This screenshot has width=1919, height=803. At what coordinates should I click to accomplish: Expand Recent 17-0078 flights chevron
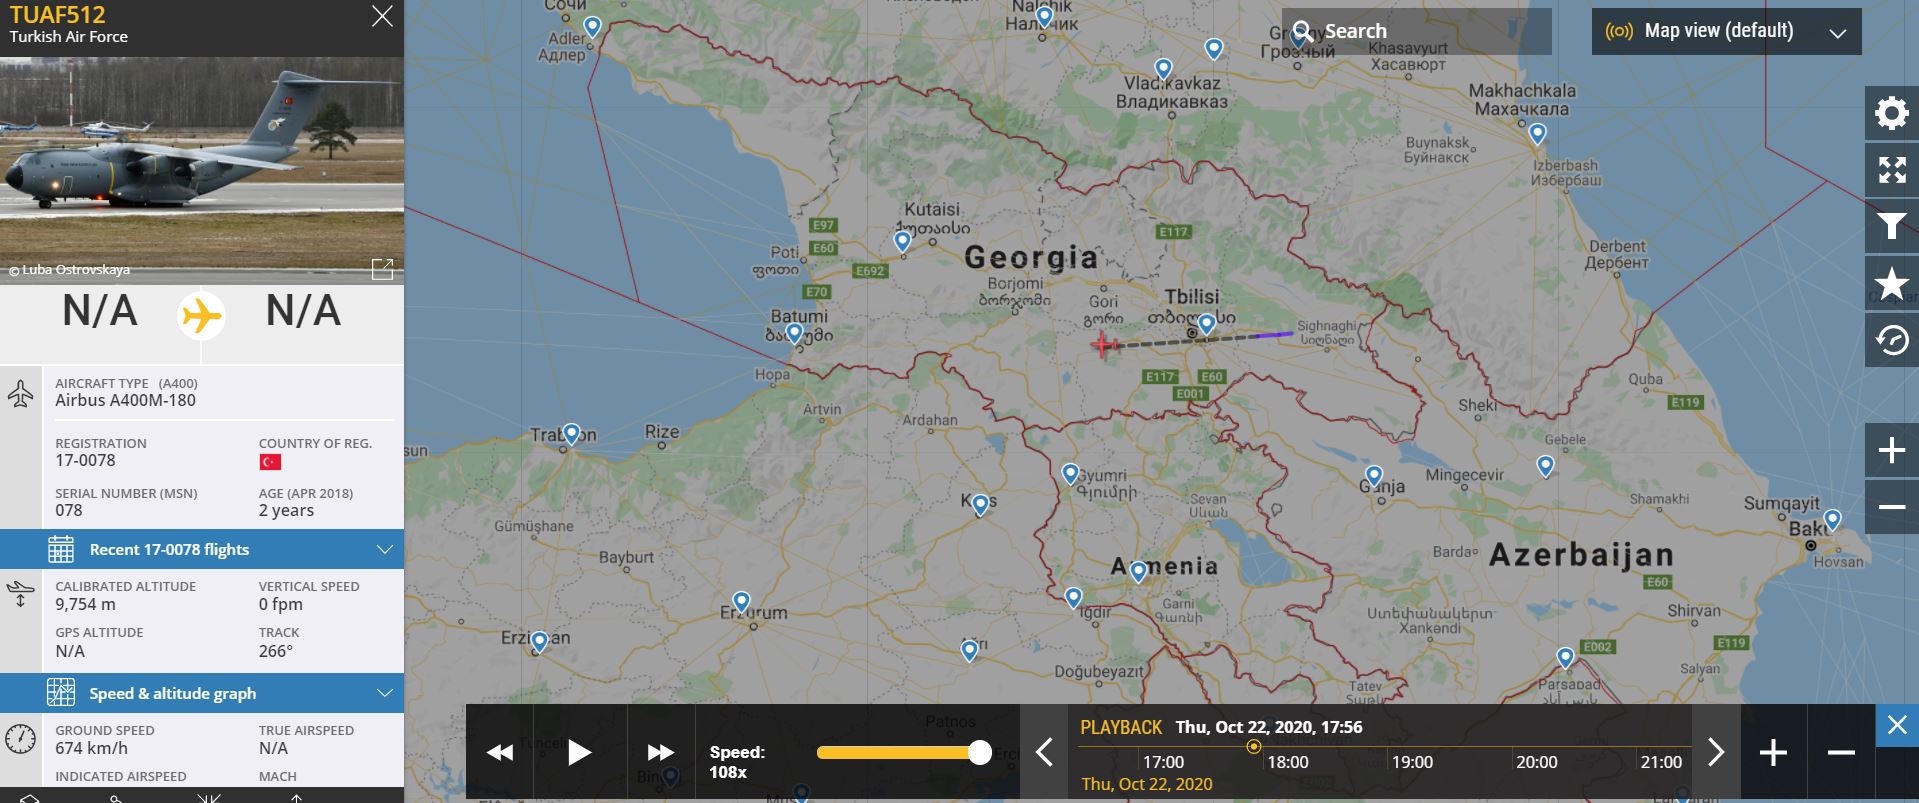point(385,550)
